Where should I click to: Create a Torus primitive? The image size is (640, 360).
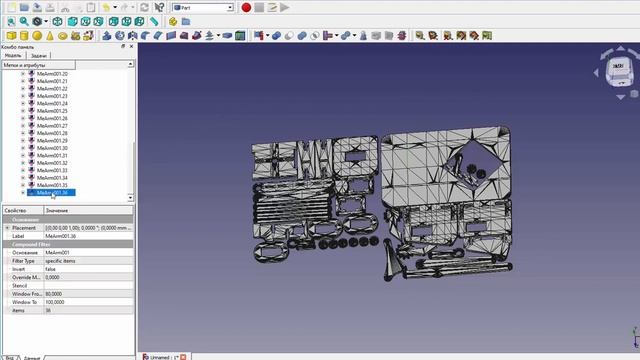62,36
